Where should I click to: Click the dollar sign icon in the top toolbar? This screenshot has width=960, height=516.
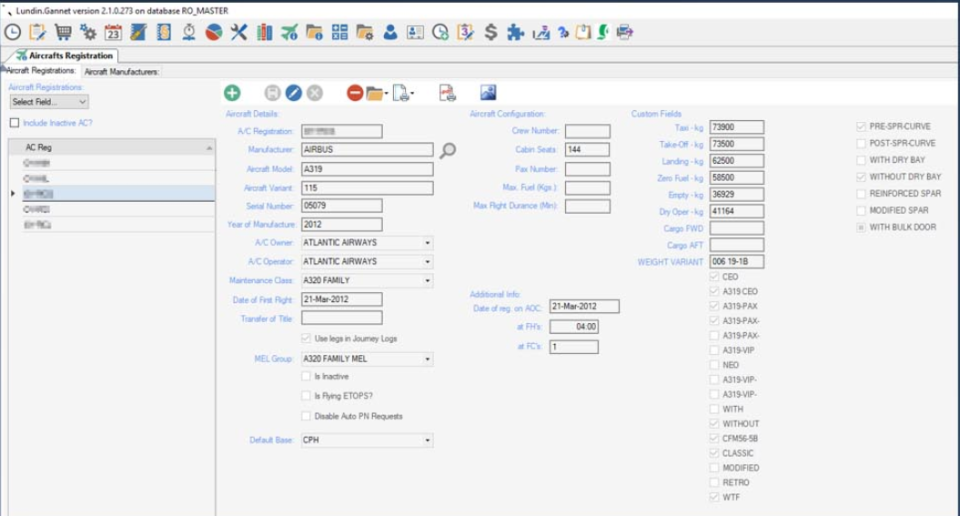pos(491,32)
